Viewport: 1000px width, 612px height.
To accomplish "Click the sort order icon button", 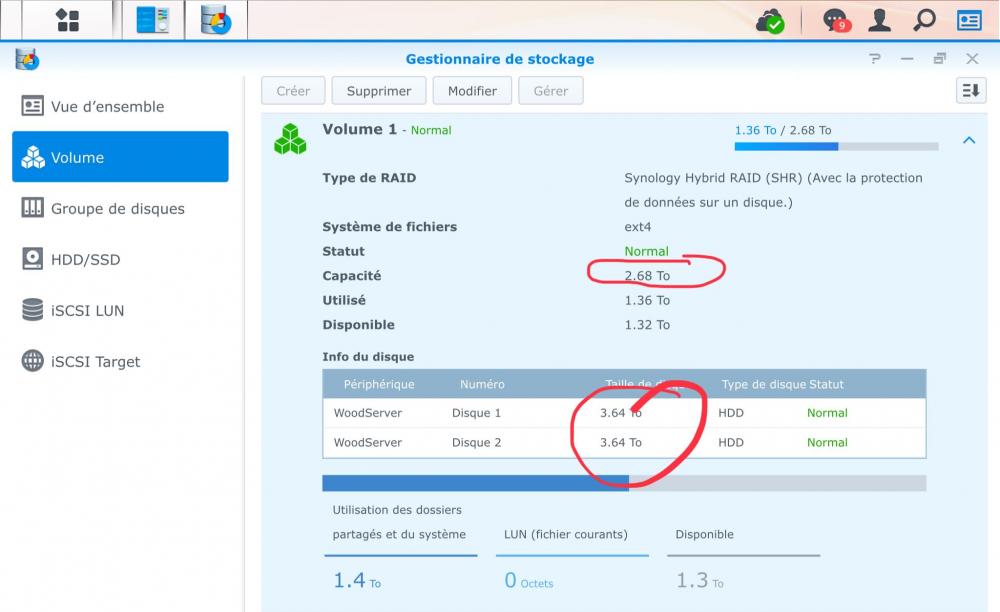I will (x=971, y=91).
